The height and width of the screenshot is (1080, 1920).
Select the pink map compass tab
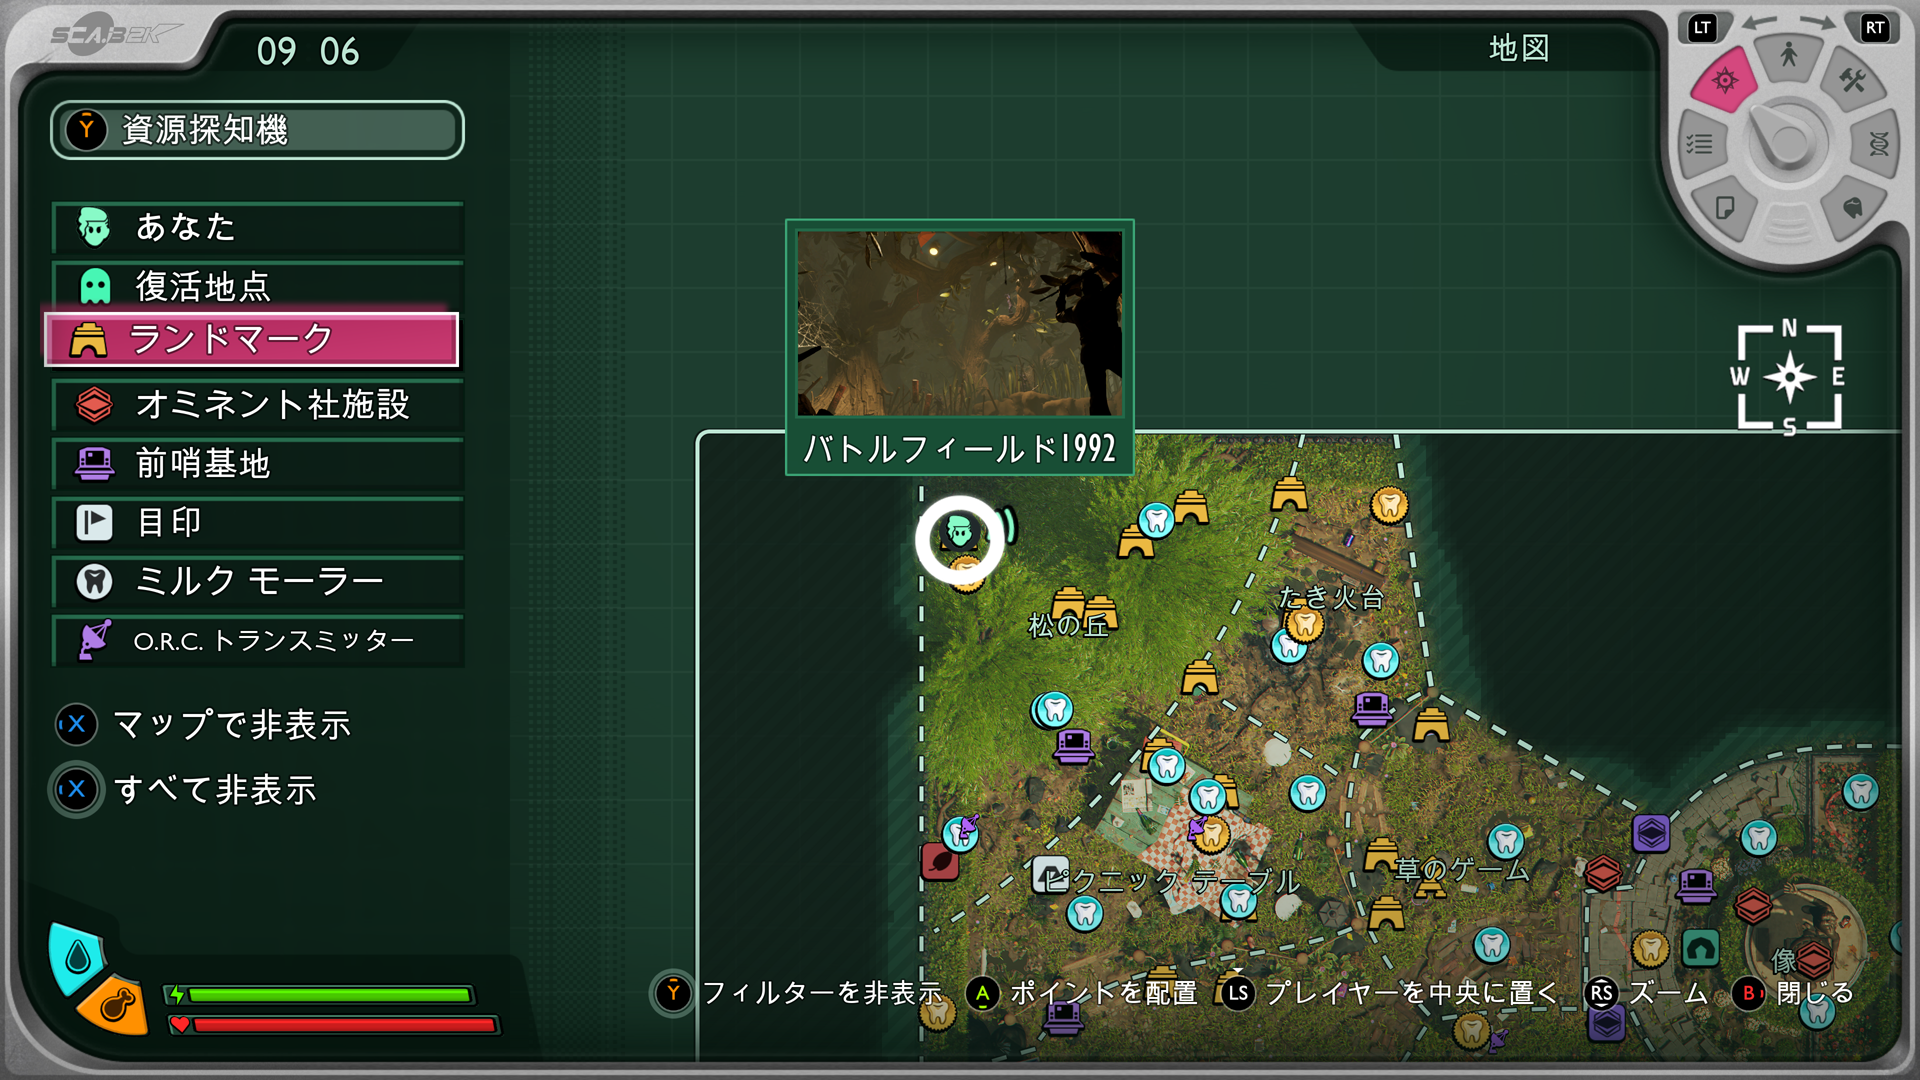click(1725, 81)
